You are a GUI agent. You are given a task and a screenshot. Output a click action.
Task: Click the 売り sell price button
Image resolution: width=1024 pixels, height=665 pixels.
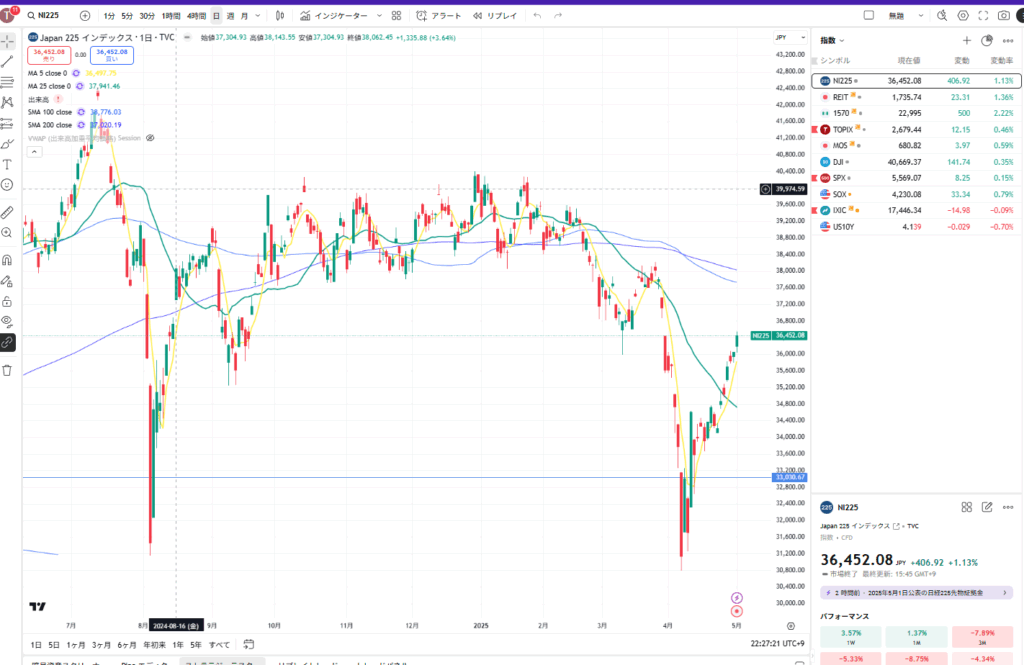tap(49, 55)
